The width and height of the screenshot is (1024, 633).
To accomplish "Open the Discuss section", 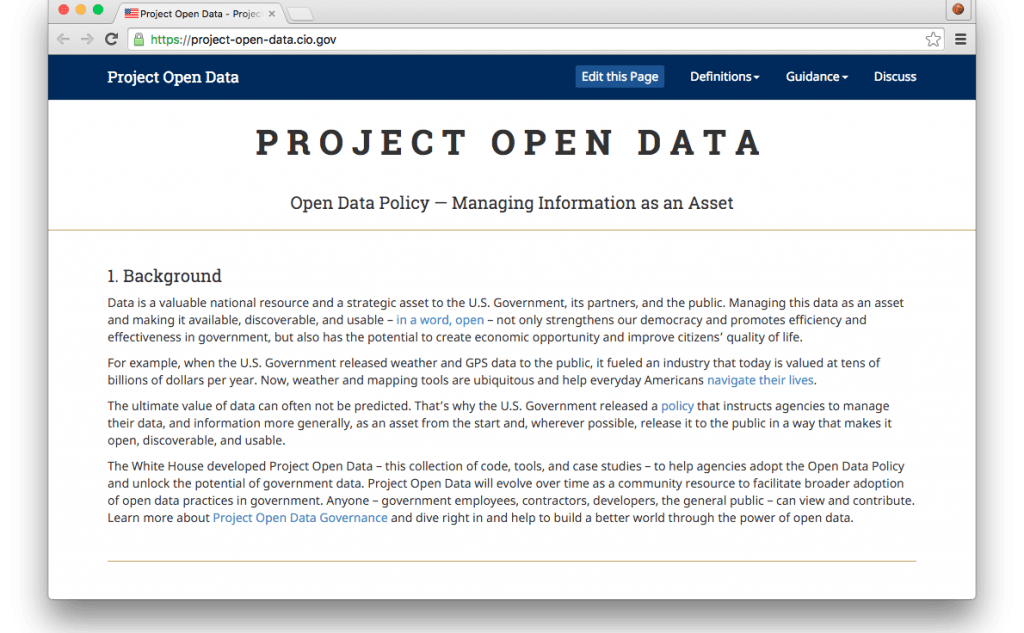I will pyautogui.click(x=895, y=77).
